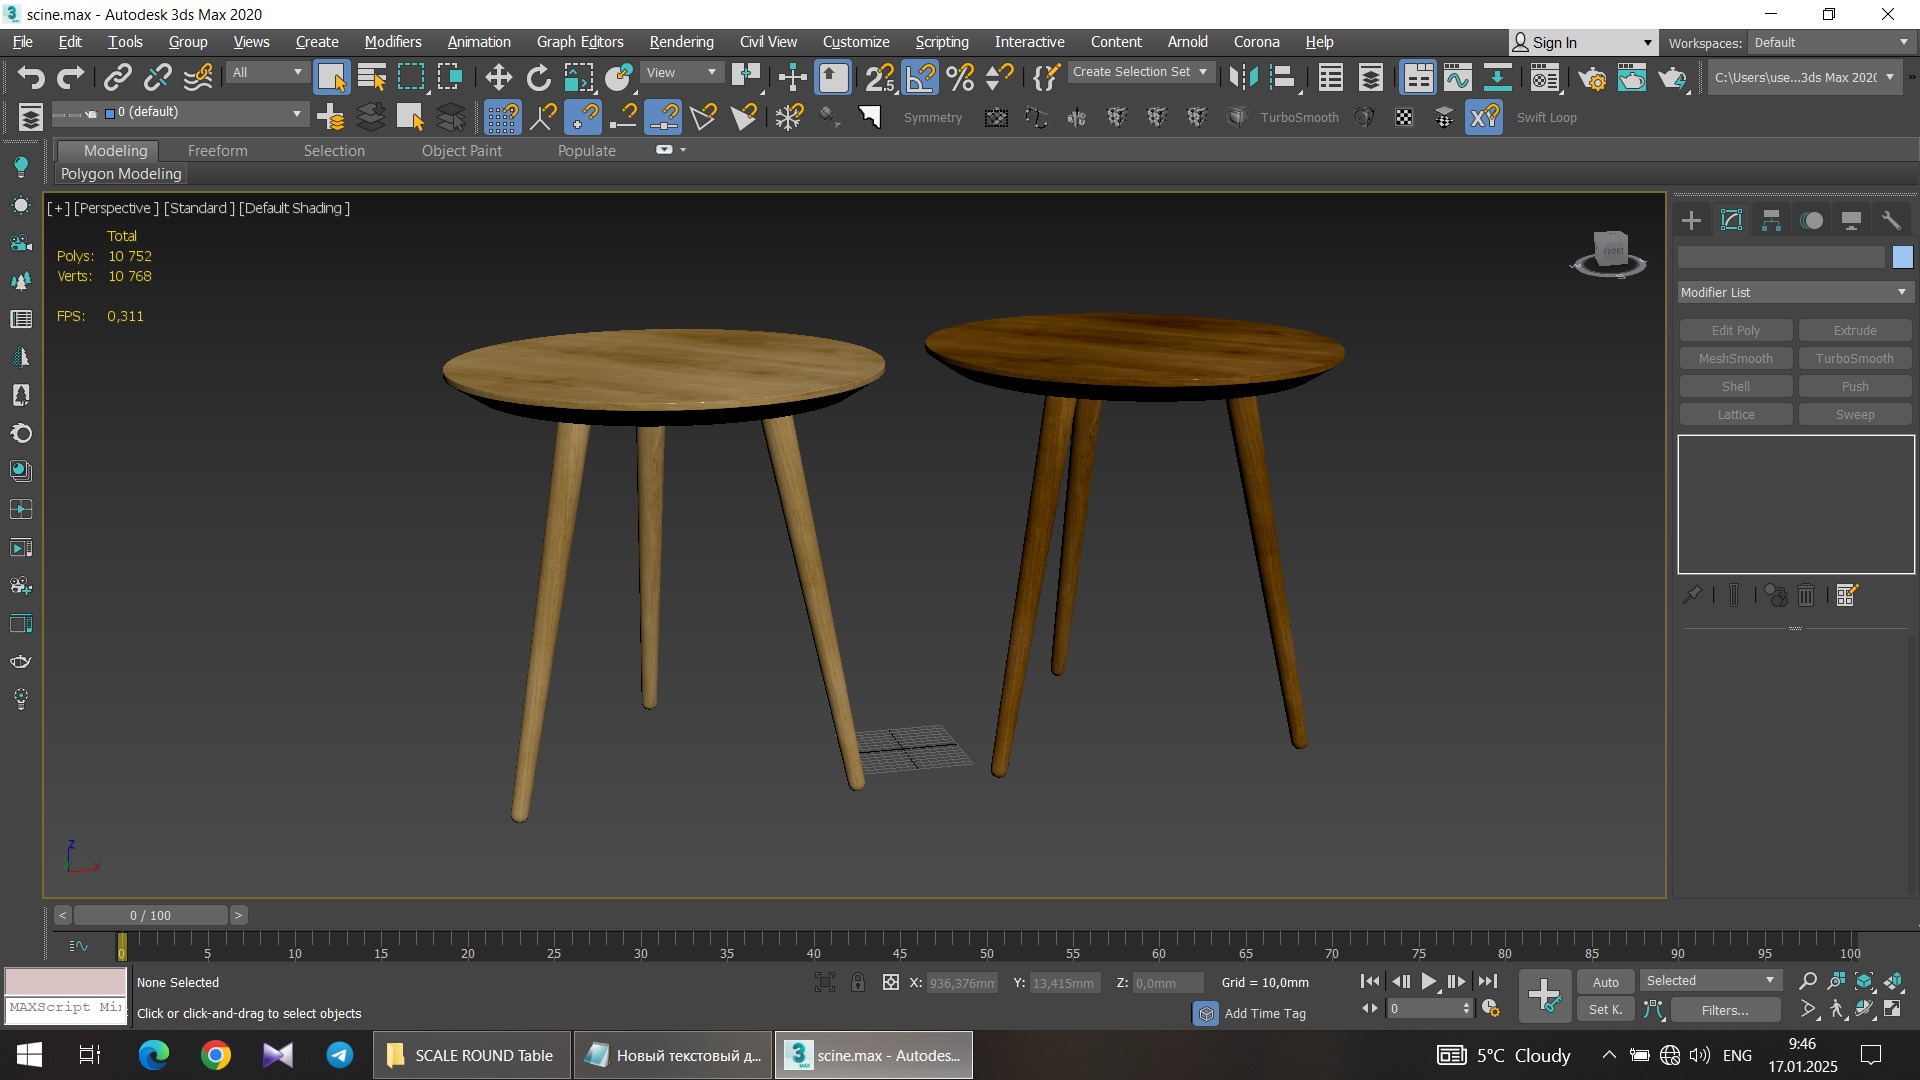Click Remove modifier trash icon
The height and width of the screenshot is (1080, 1920).
pyautogui.click(x=1806, y=595)
